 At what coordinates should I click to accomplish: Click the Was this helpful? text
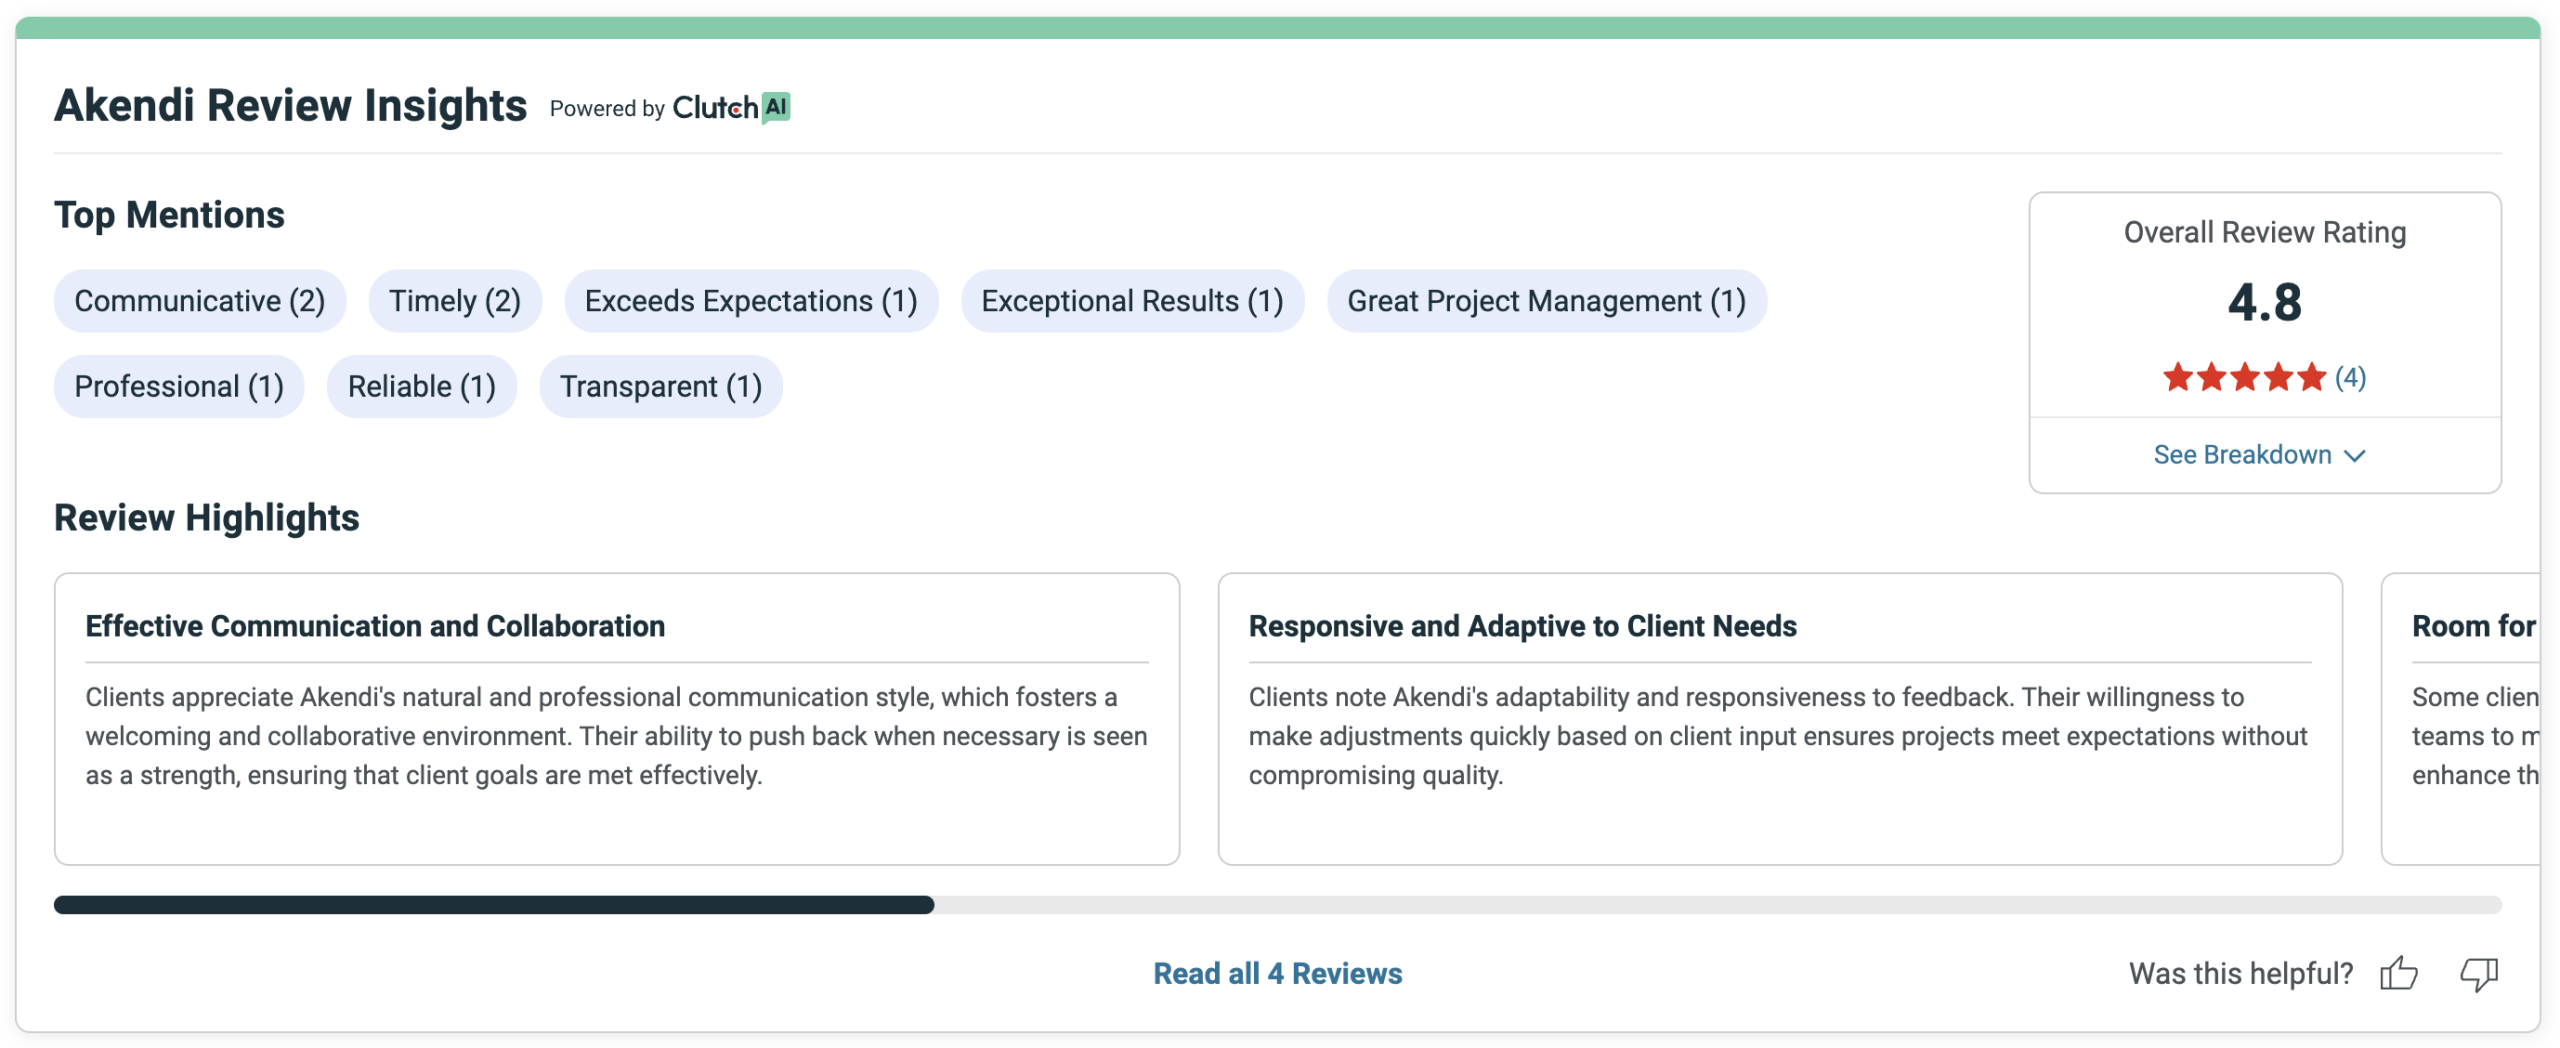coord(2241,973)
